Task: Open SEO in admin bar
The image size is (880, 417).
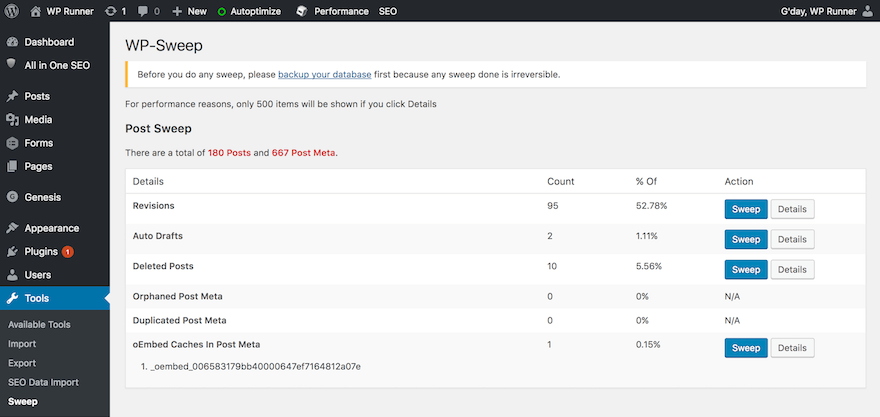Action: [388, 11]
